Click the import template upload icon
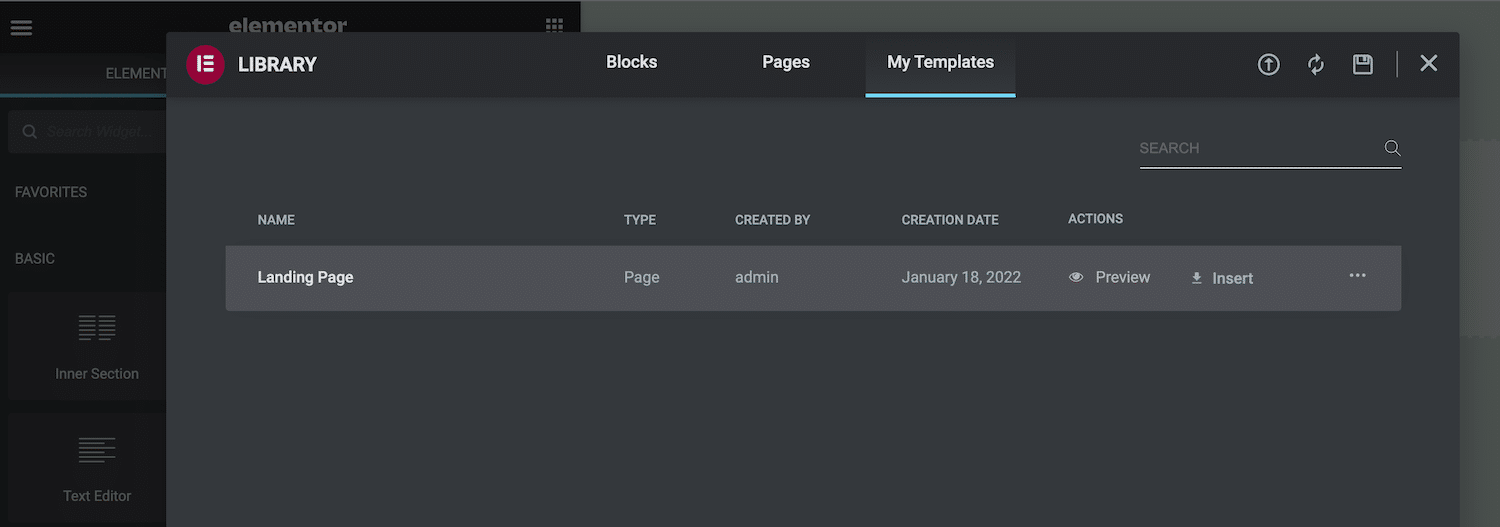This screenshot has height=527, width=1500. pyautogui.click(x=1268, y=65)
